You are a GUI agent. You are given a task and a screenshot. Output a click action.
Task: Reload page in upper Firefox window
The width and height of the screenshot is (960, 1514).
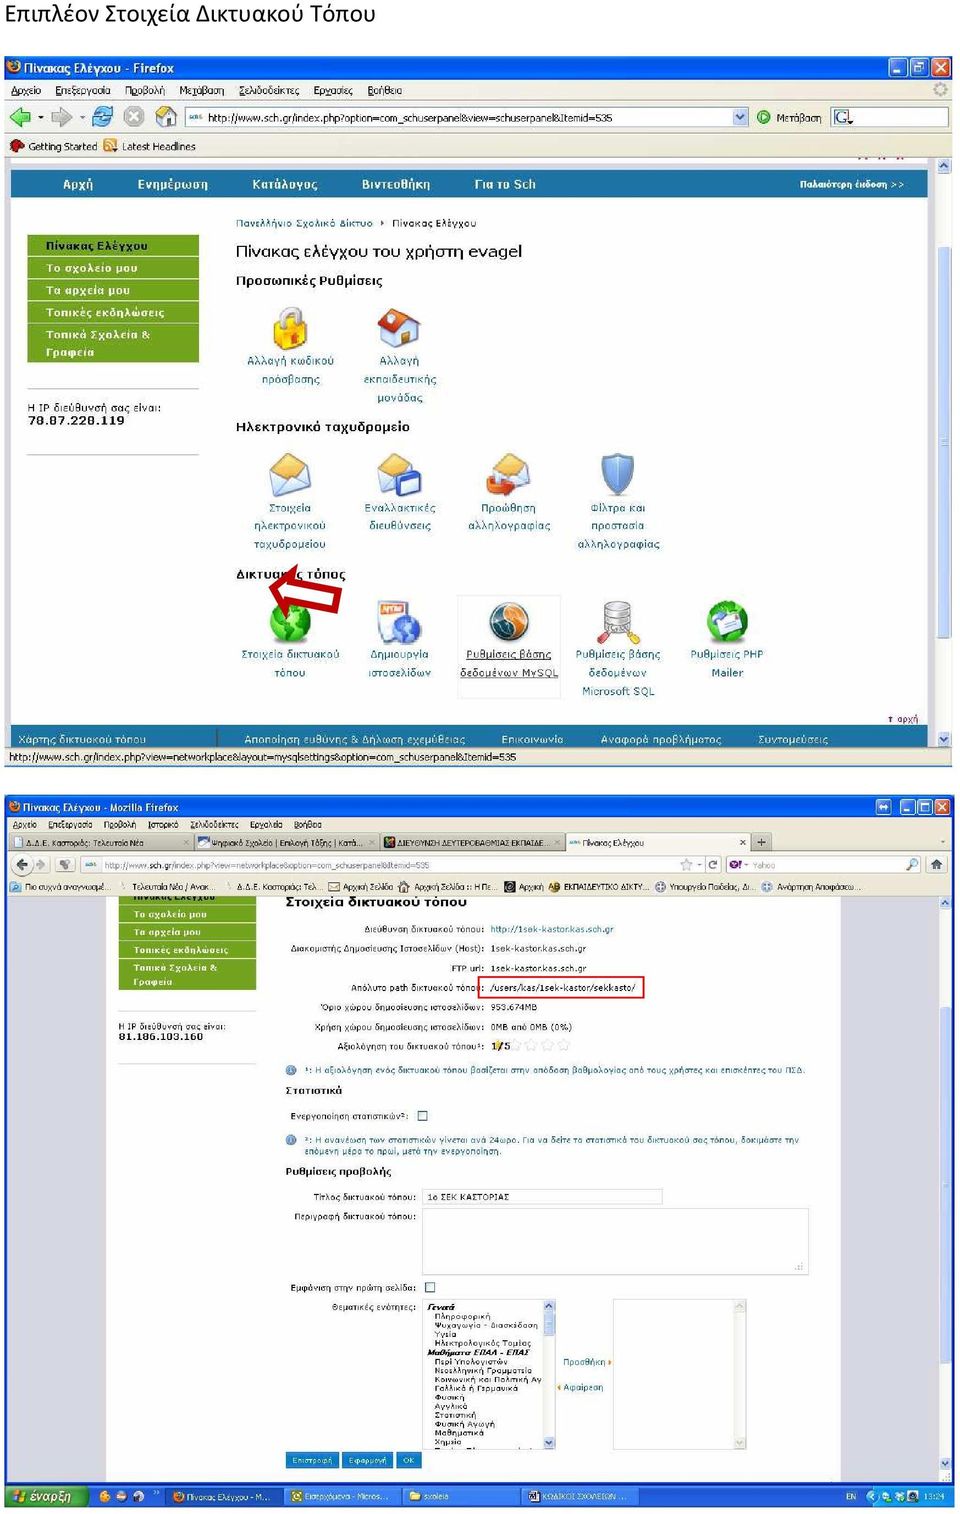(102, 117)
